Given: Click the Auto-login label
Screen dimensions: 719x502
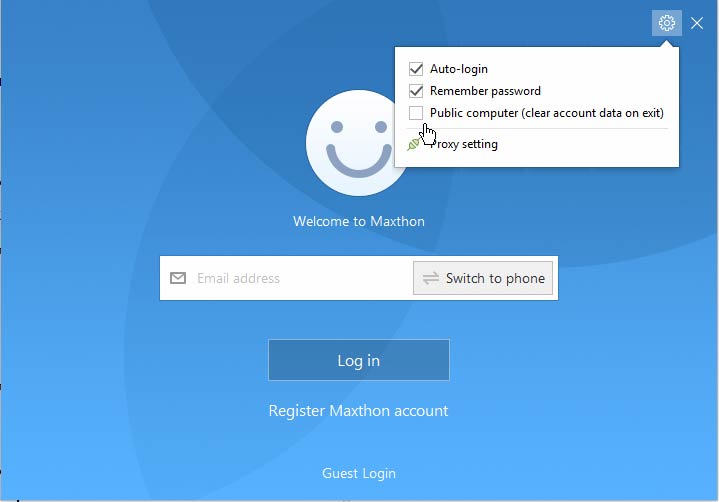Looking at the screenshot, I should [x=459, y=69].
